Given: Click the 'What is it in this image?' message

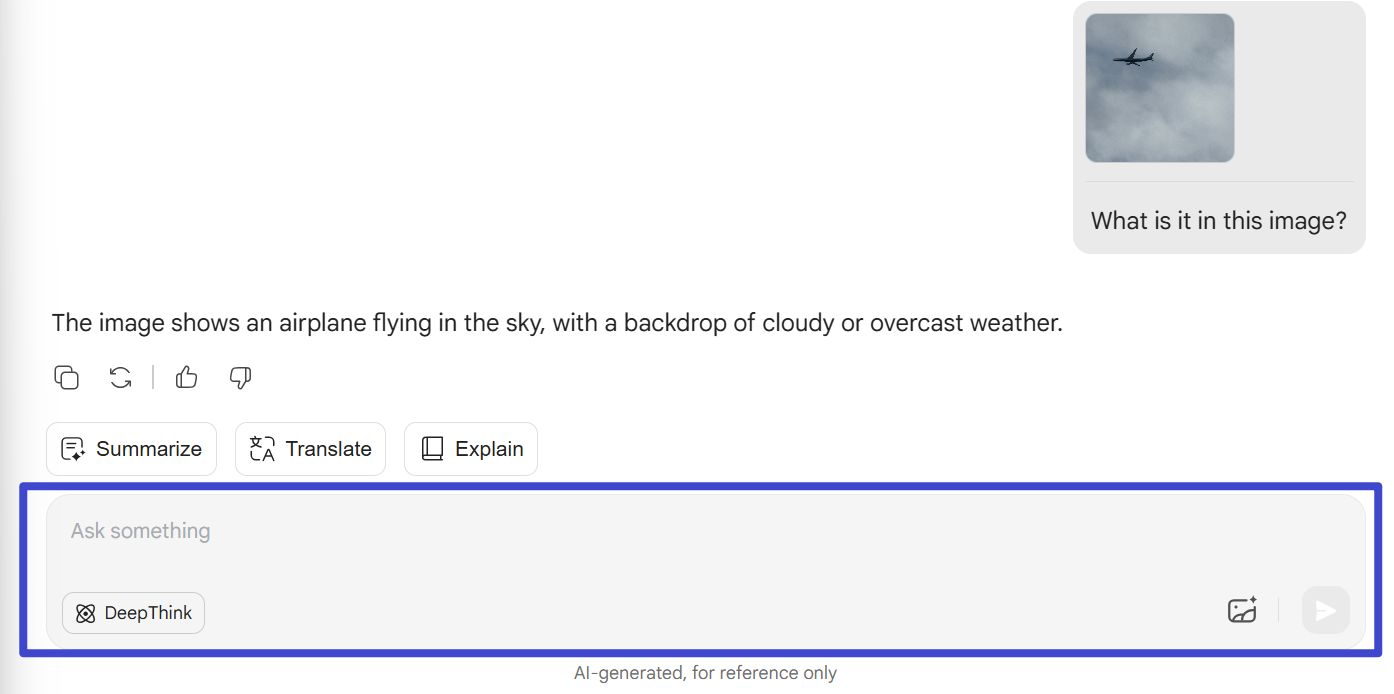Looking at the screenshot, I should [1219, 220].
